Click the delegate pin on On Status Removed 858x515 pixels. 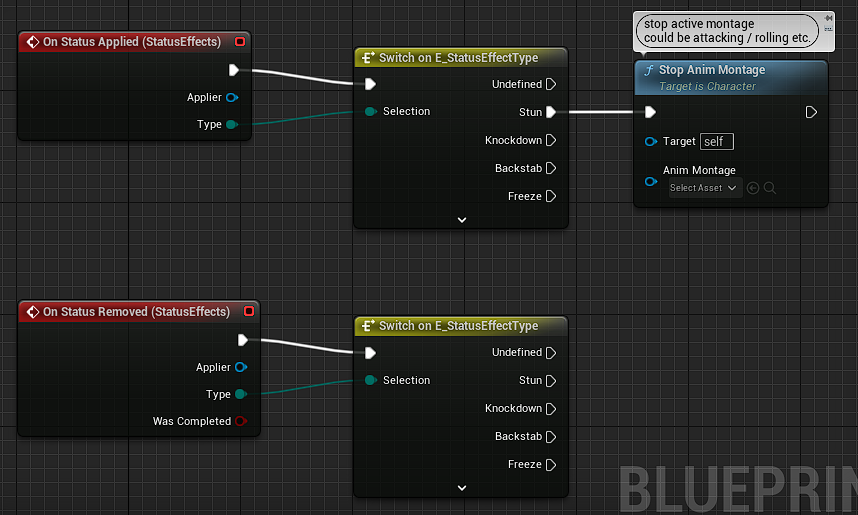coord(249,312)
